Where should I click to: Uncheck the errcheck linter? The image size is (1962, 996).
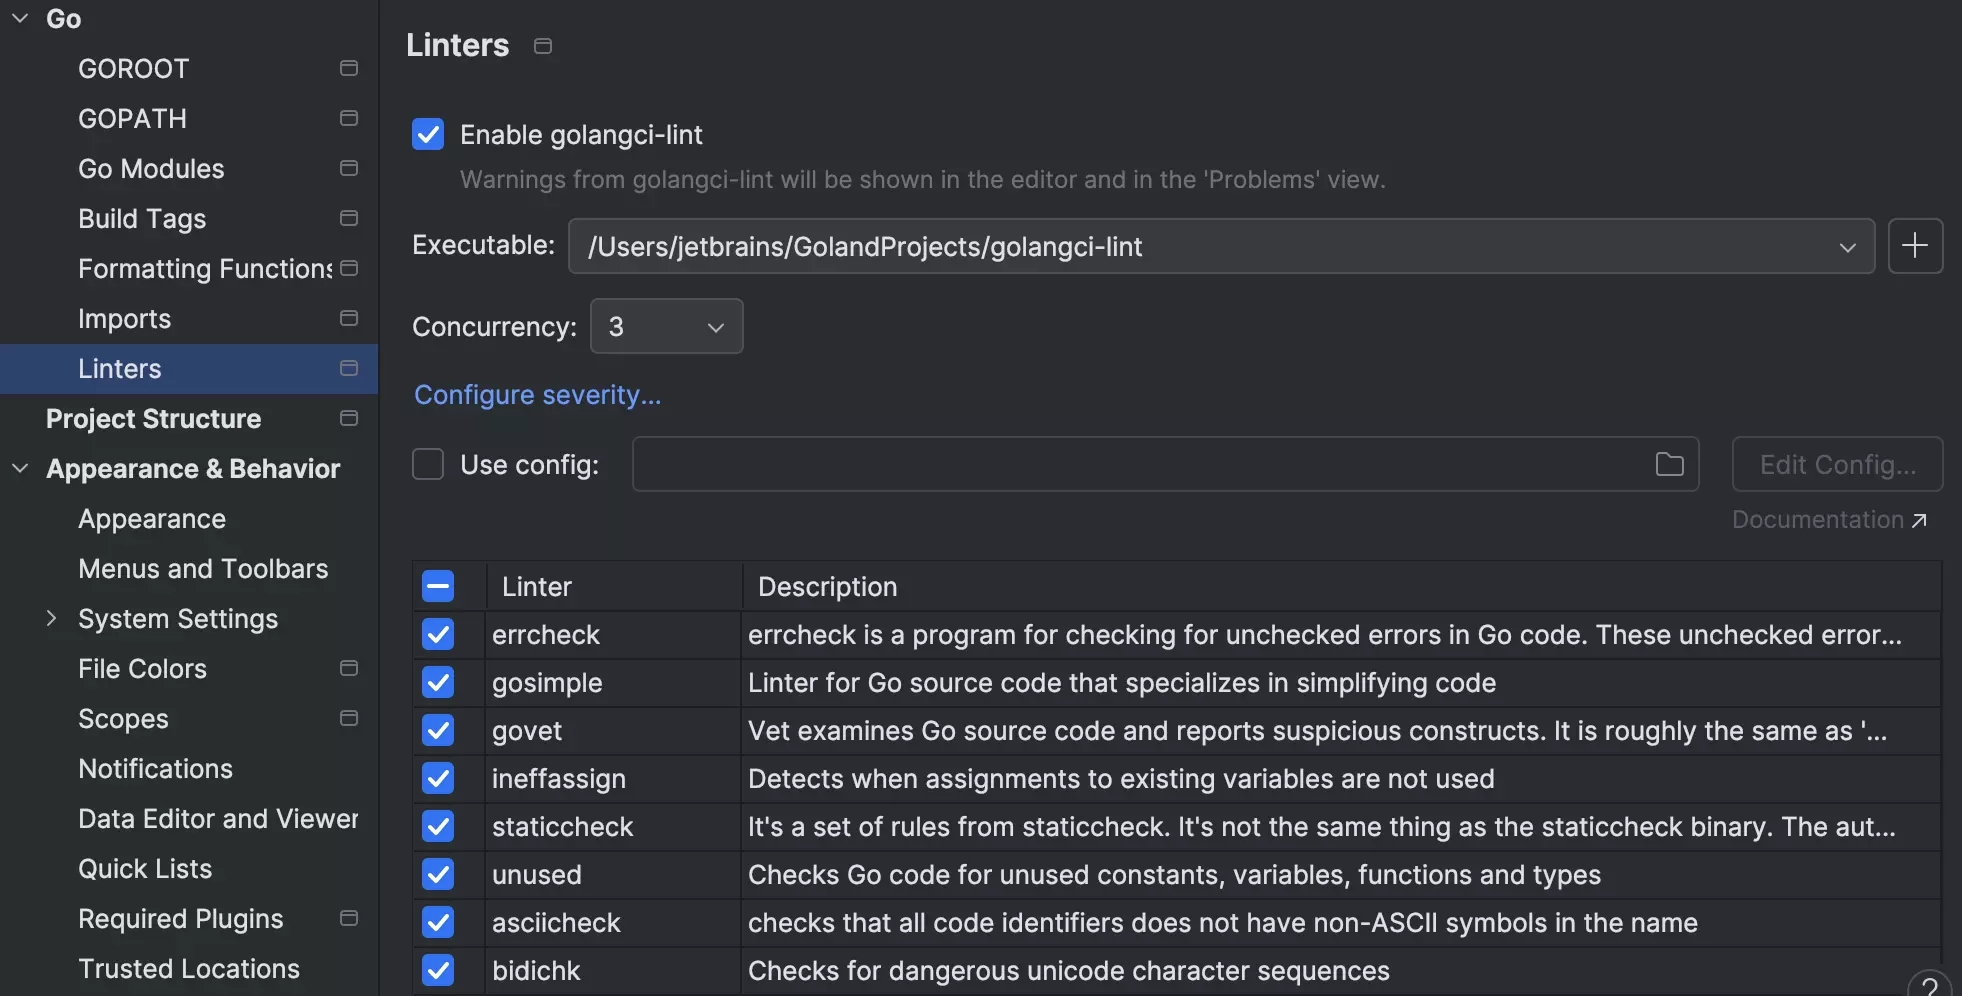click(438, 634)
